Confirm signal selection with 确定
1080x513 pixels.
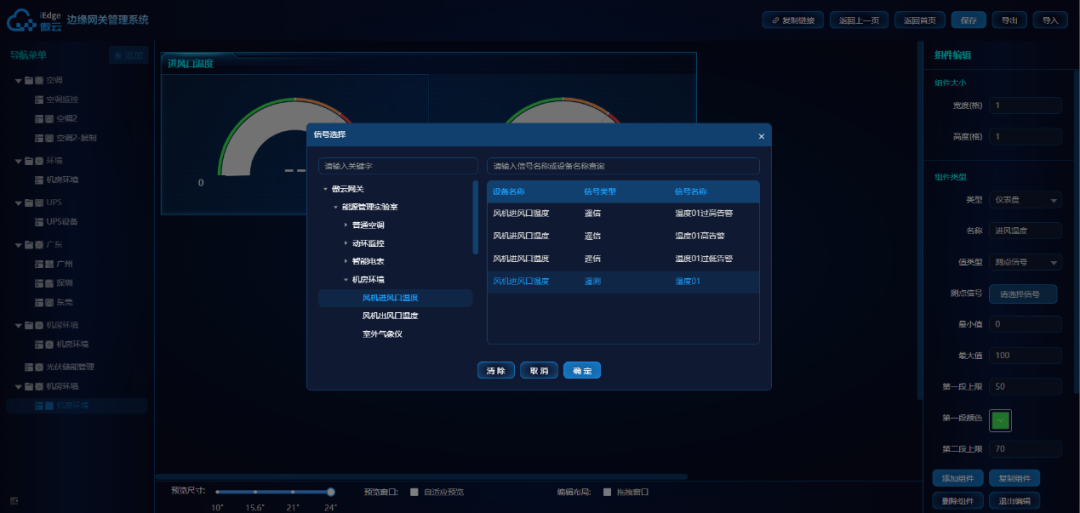(x=582, y=370)
